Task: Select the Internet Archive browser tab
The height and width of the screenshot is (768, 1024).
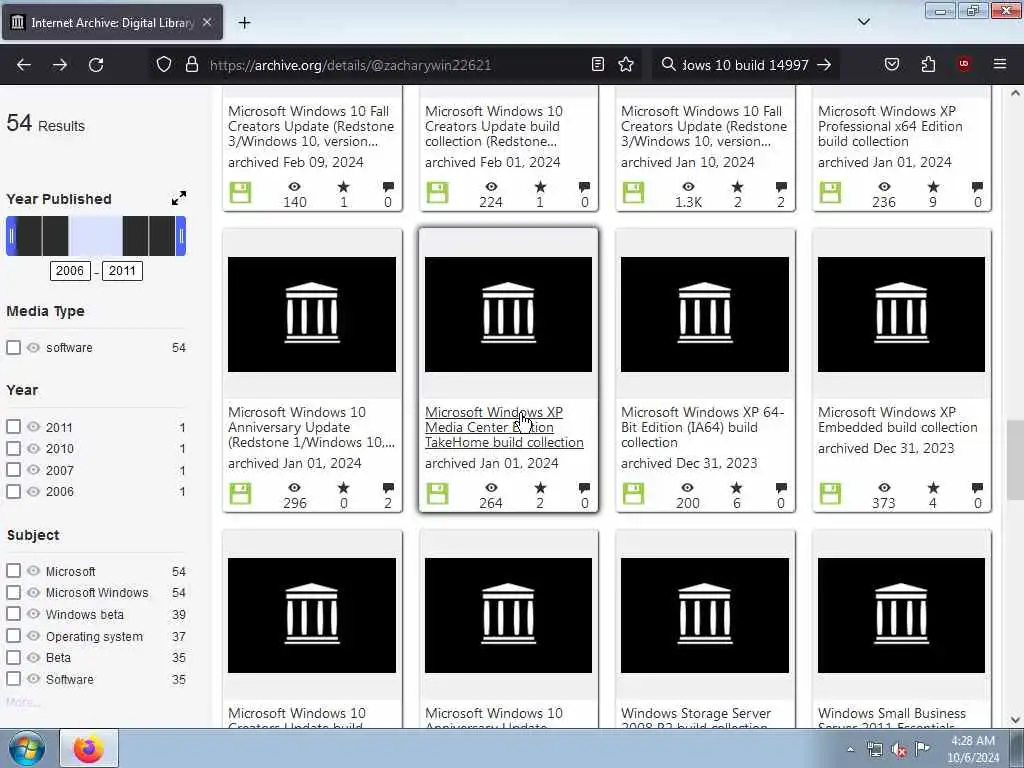Action: [x=112, y=22]
